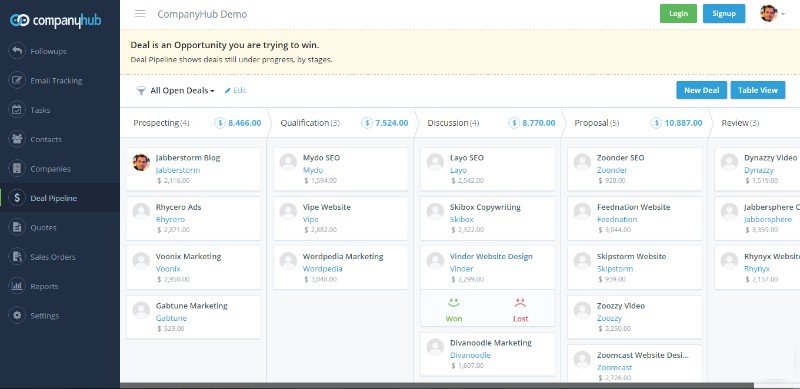This screenshot has width=800, height=389.
Task: Open the Rhycero company link
Action: coord(170,220)
